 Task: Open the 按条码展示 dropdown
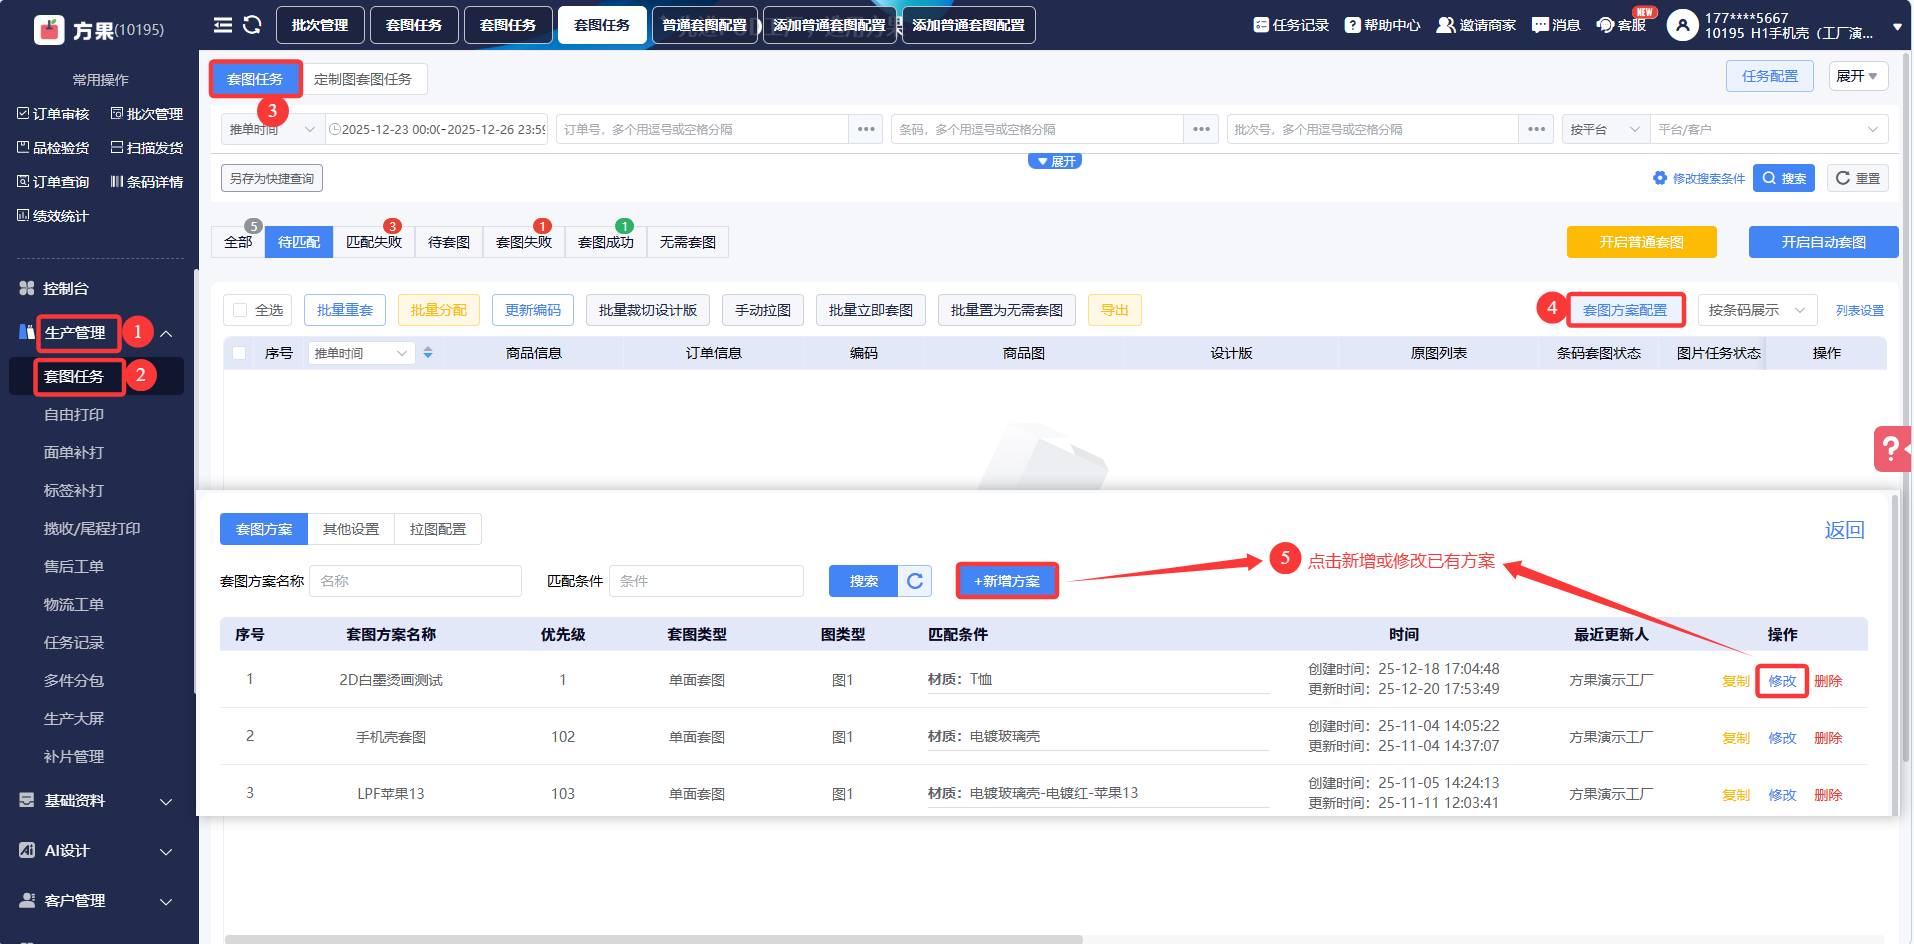point(1757,310)
